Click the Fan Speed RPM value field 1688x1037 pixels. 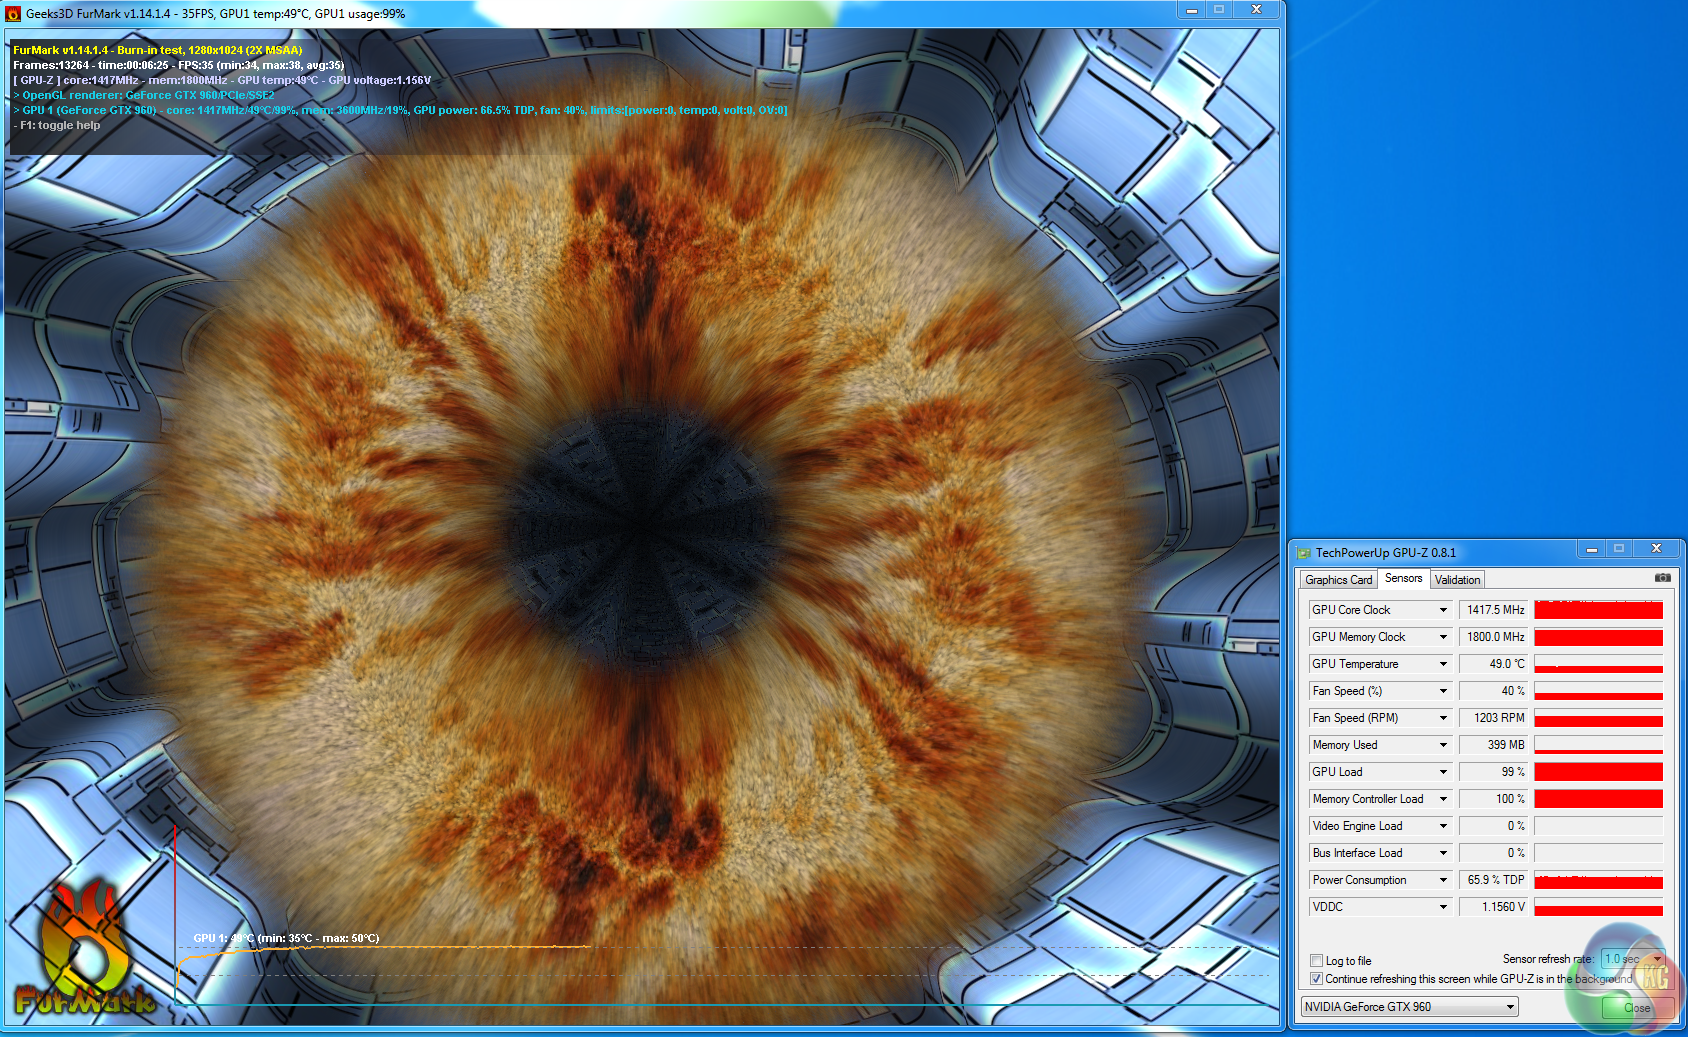tap(1494, 718)
